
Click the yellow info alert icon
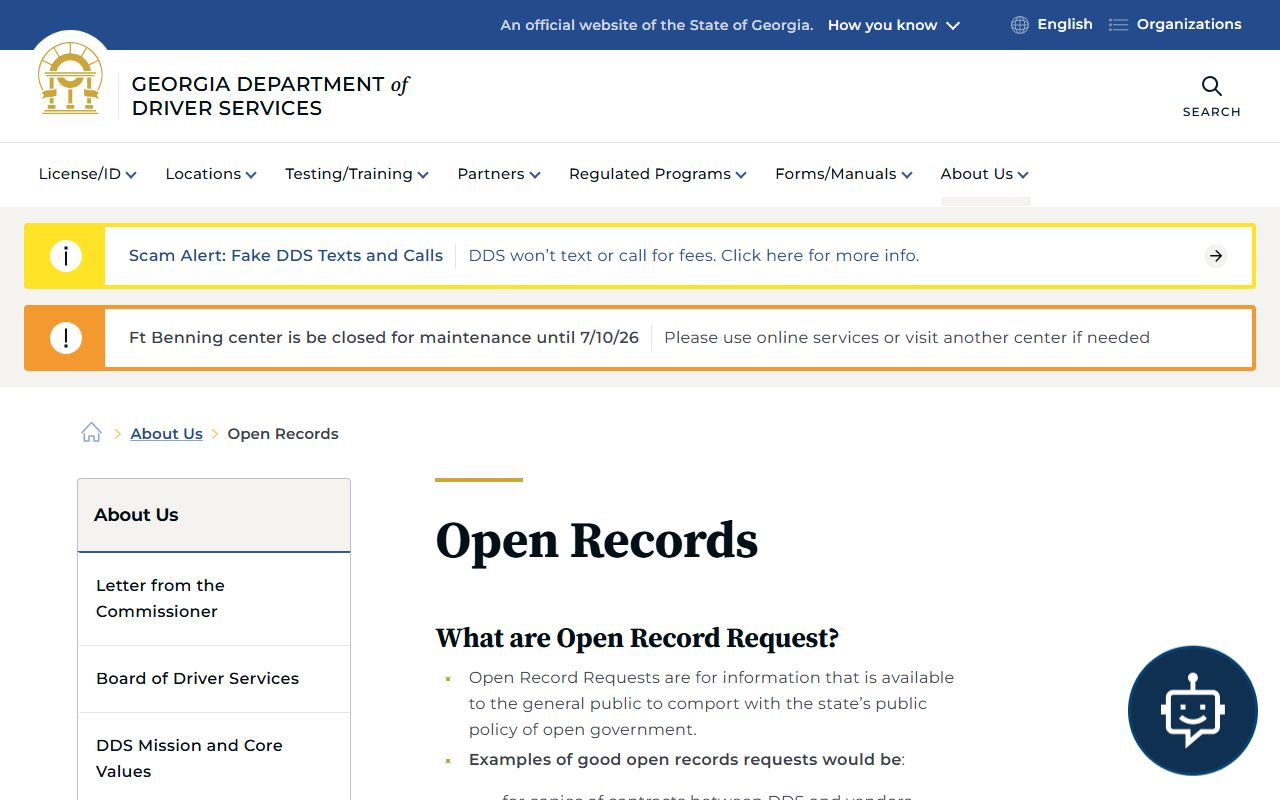click(66, 256)
